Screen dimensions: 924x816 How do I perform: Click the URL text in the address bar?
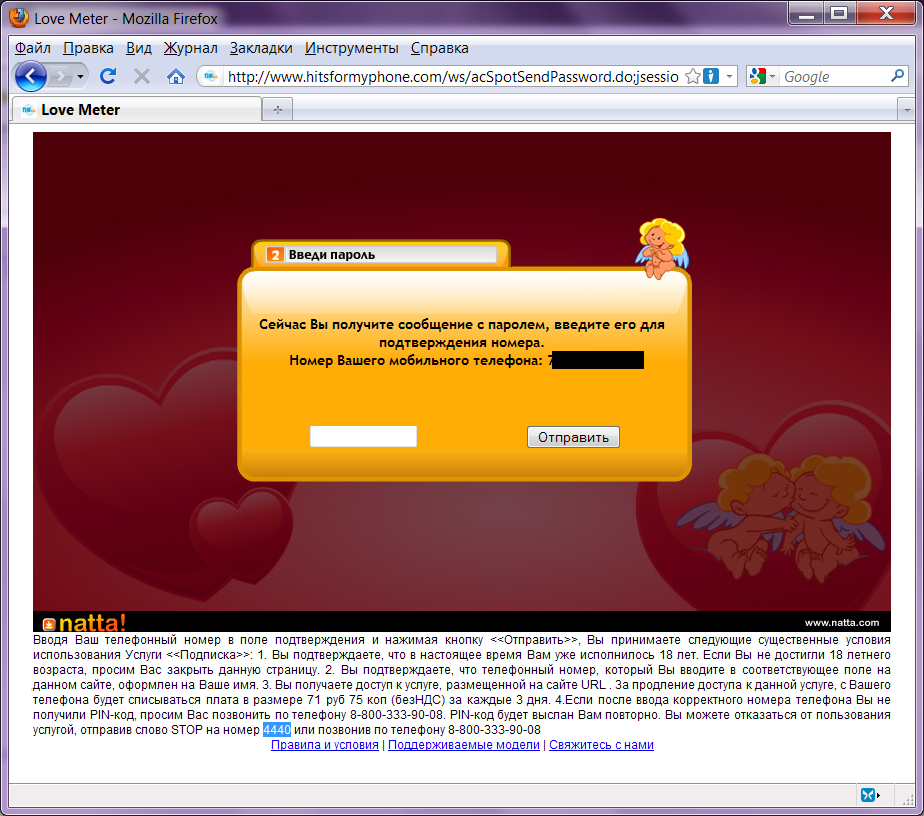453,77
